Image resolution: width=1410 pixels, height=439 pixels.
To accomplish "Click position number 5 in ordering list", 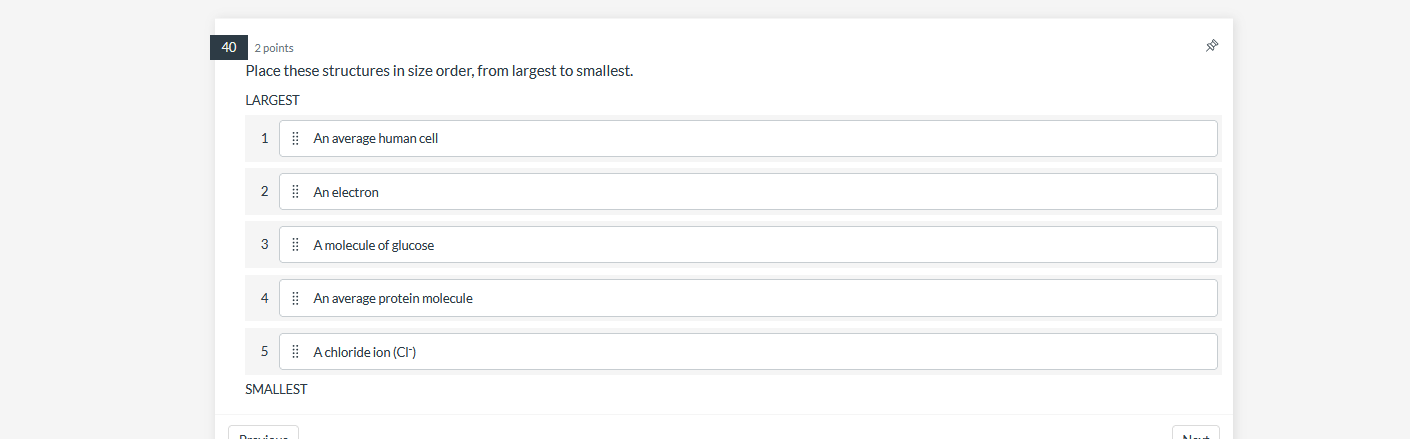I will 264,352.
